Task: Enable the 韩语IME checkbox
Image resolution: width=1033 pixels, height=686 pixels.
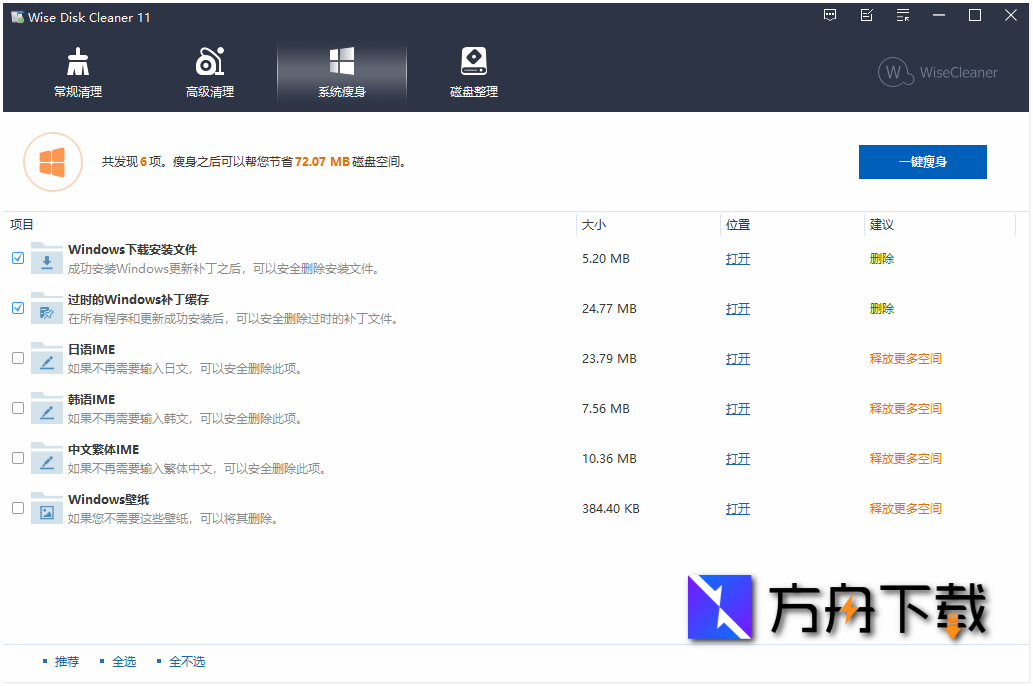Action: [17, 408]
